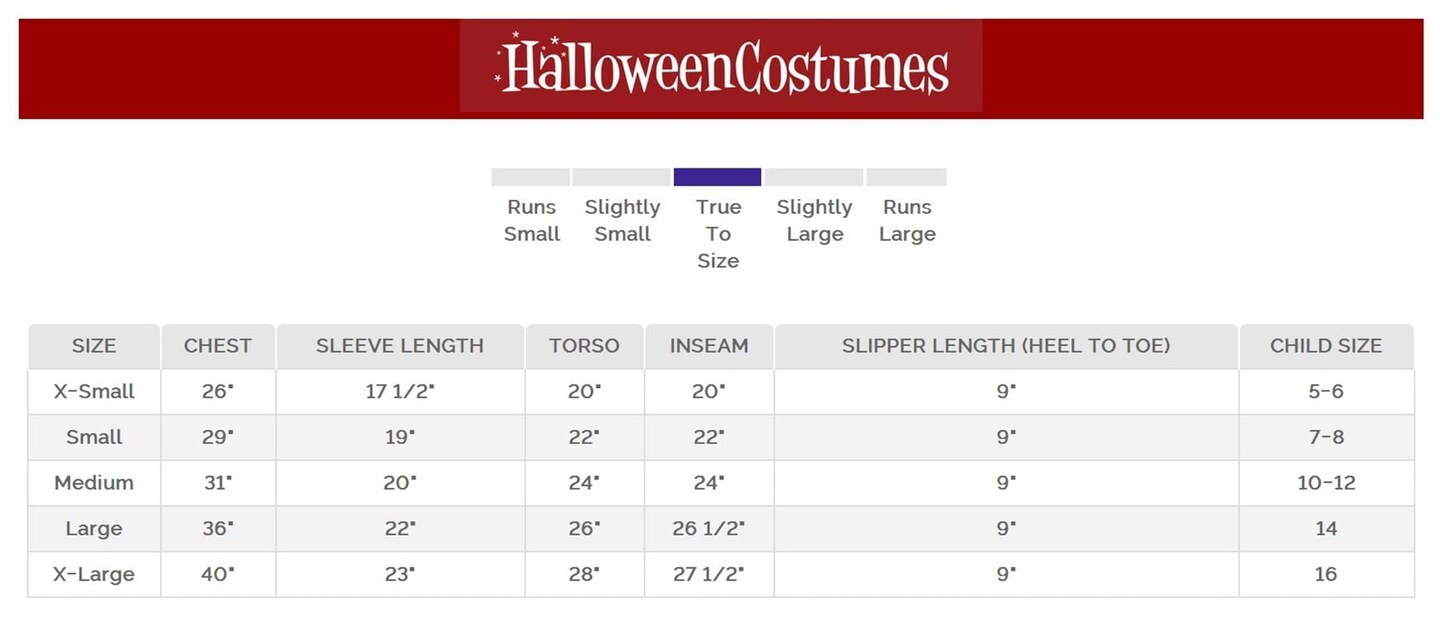
Task: Click the CHILD SIZE column header
Action: tap(1326, 346)
